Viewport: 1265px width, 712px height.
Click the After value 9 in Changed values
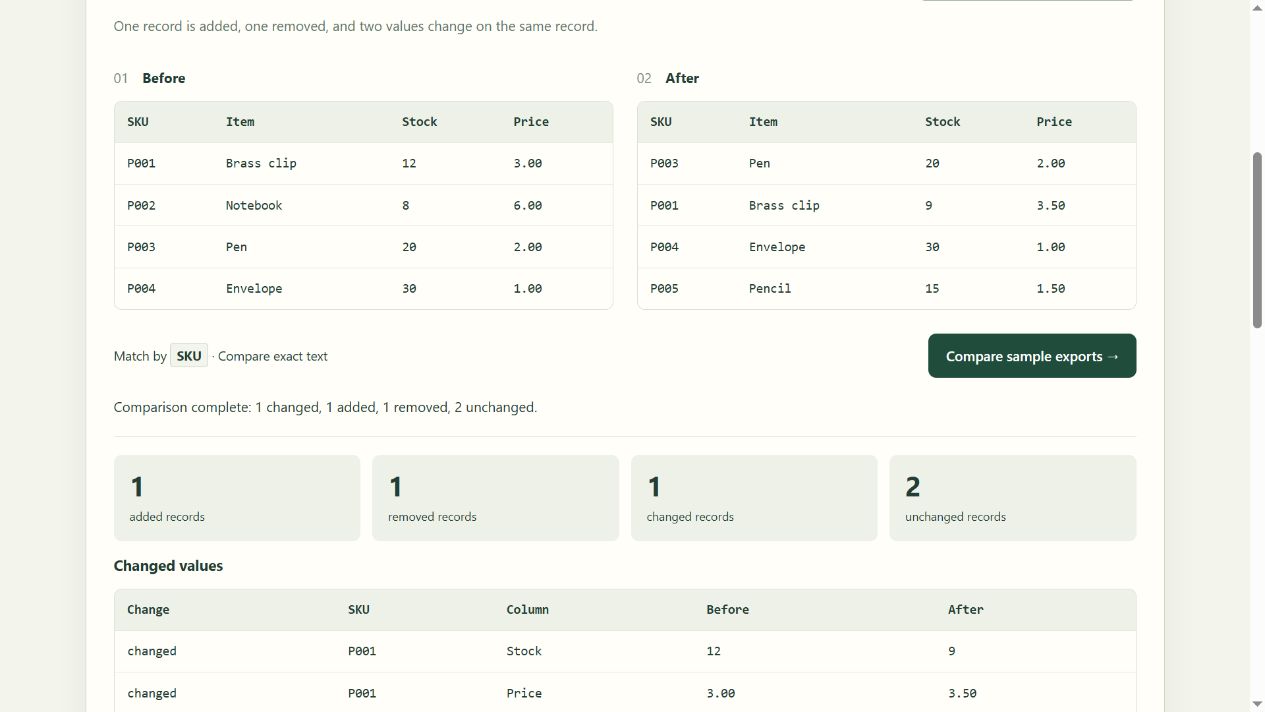coord(952,651)
